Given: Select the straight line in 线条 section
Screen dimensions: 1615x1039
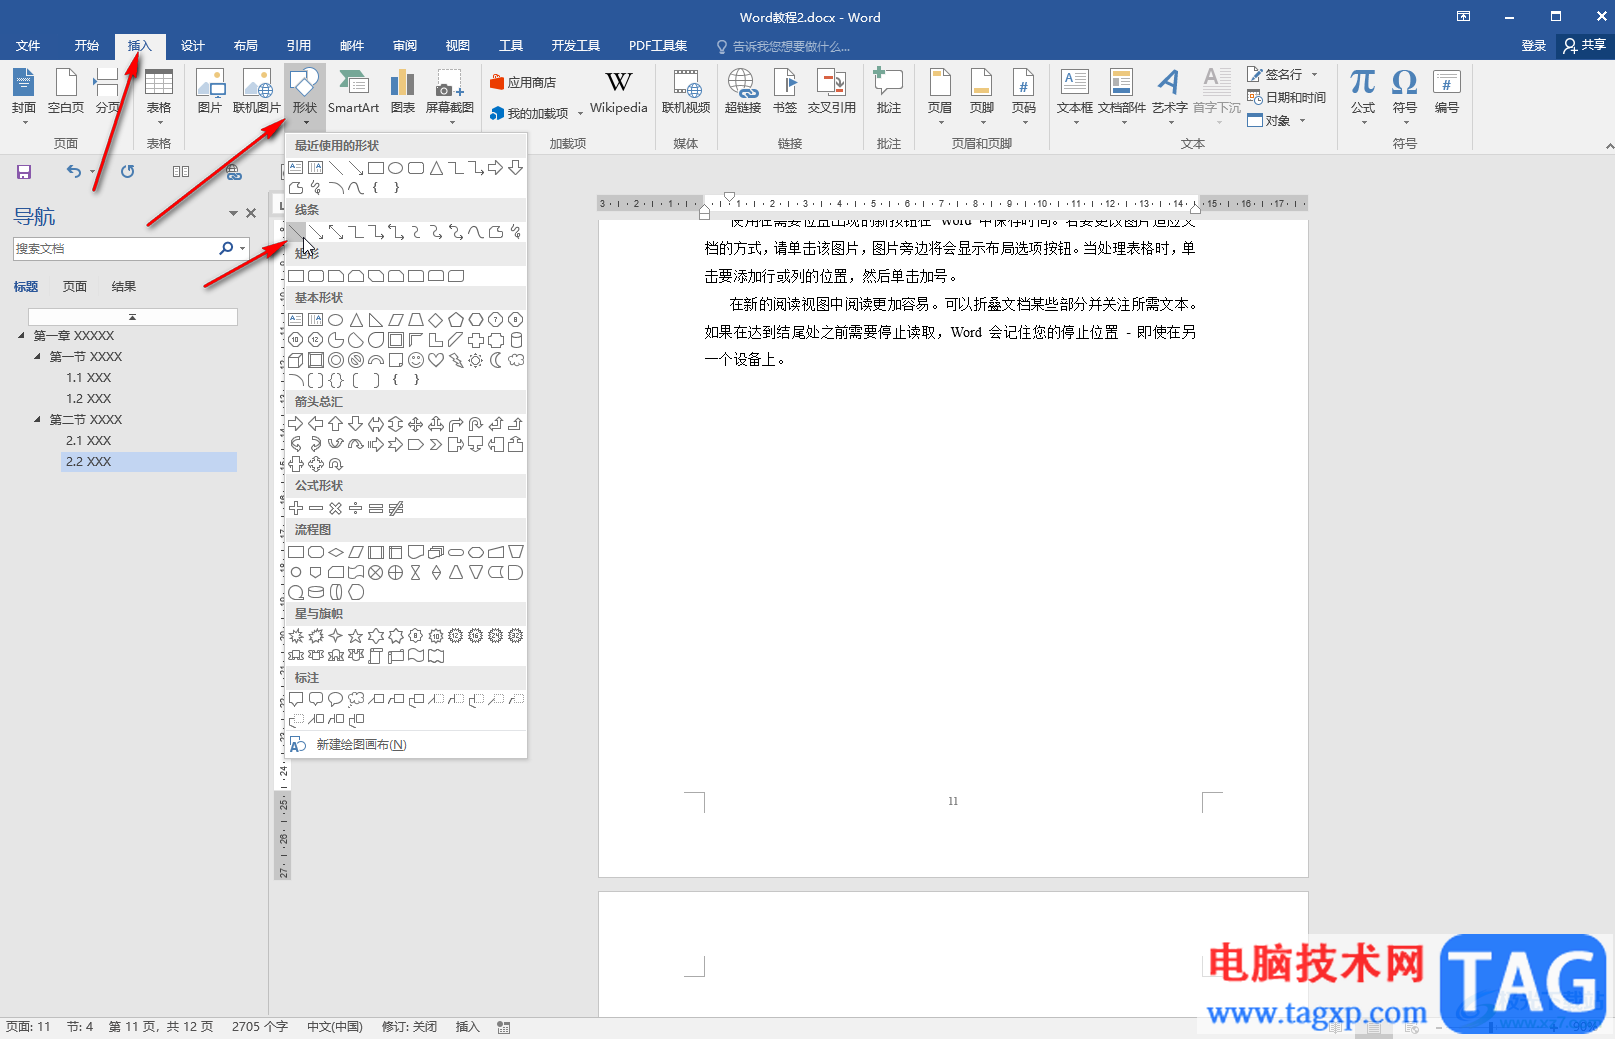Looking at the screenshot, I should pyautogui.click(x=296, y=232).
